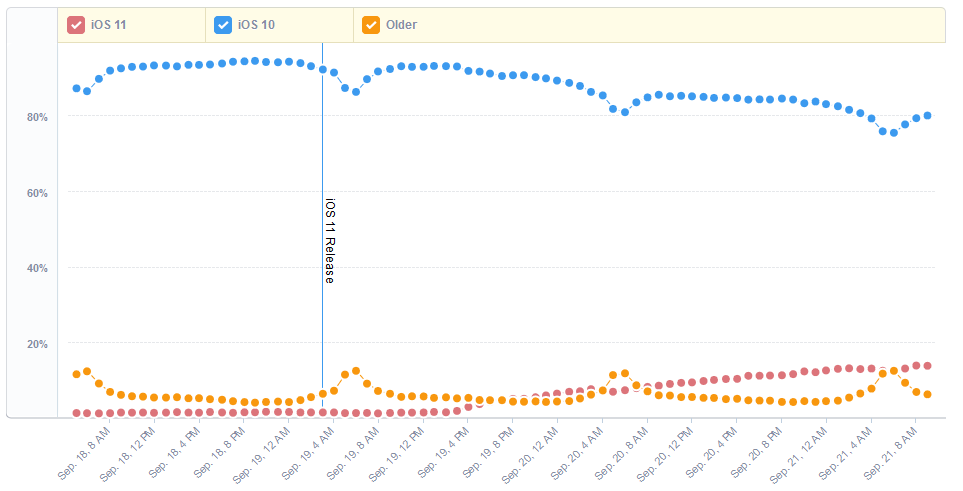This screenshot has height=491, width=963.
Task: Click the last red iOS 11 data point
Action: [x=927, y=366]
